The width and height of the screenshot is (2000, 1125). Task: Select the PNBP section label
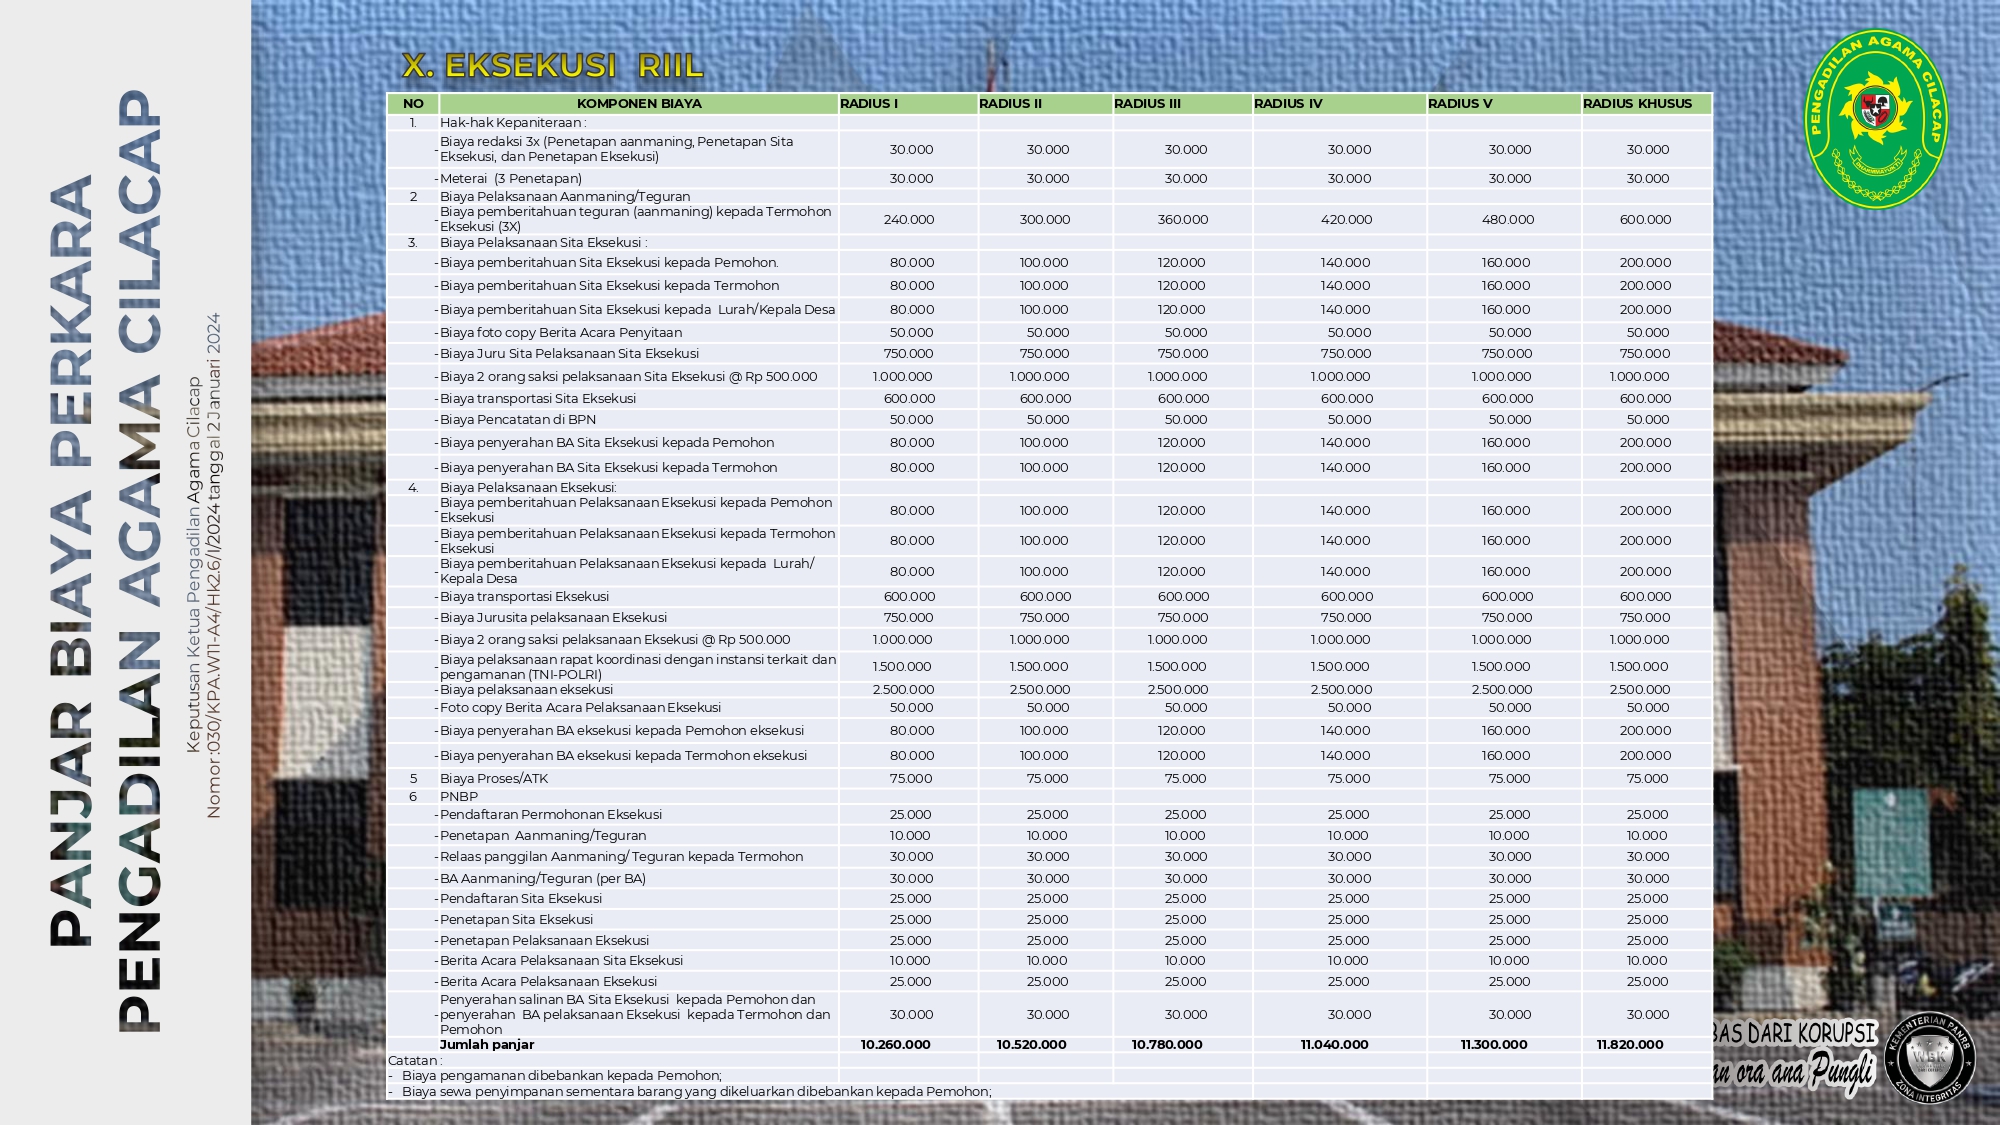[459, 796]
